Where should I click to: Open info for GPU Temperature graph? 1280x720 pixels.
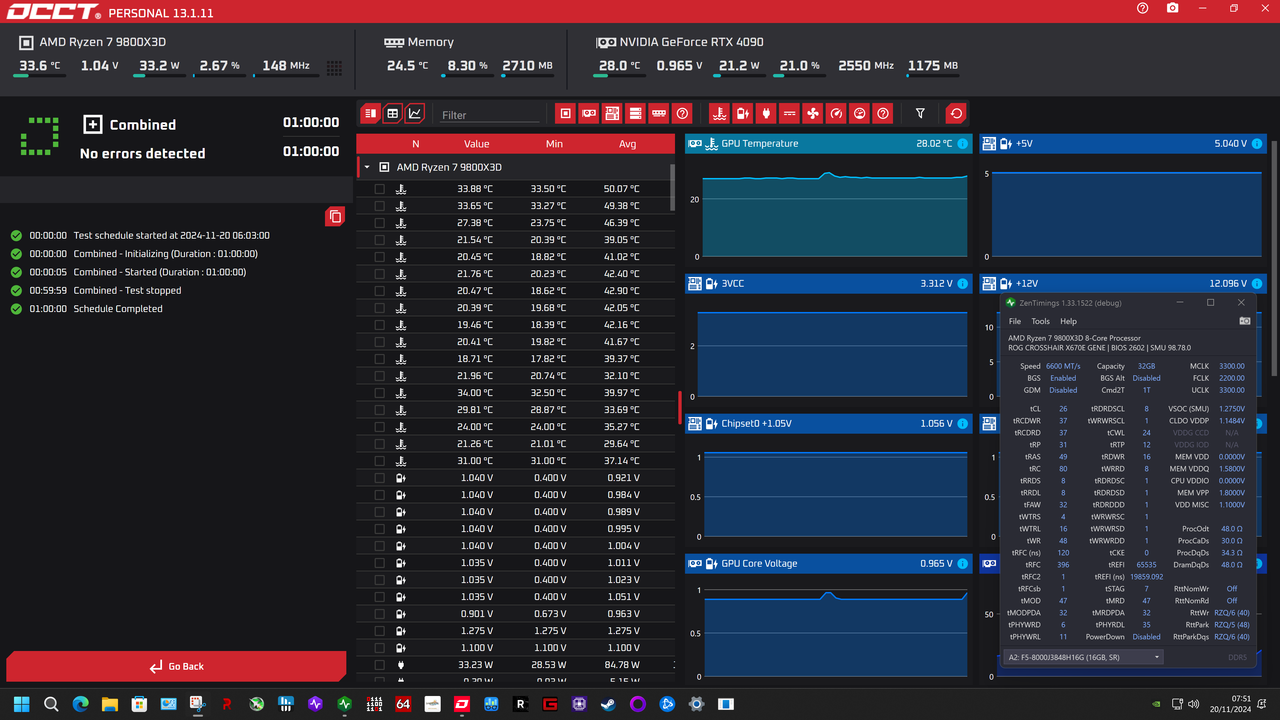point(962,144)
